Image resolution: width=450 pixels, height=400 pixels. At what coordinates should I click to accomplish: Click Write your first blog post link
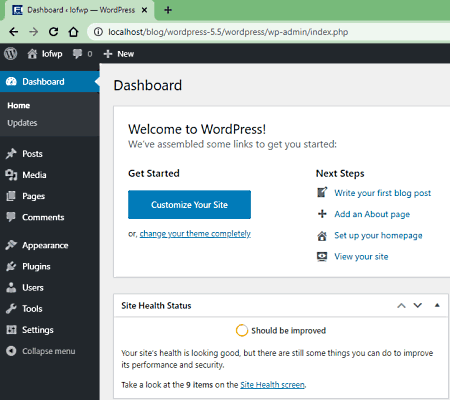pos(383,193)
